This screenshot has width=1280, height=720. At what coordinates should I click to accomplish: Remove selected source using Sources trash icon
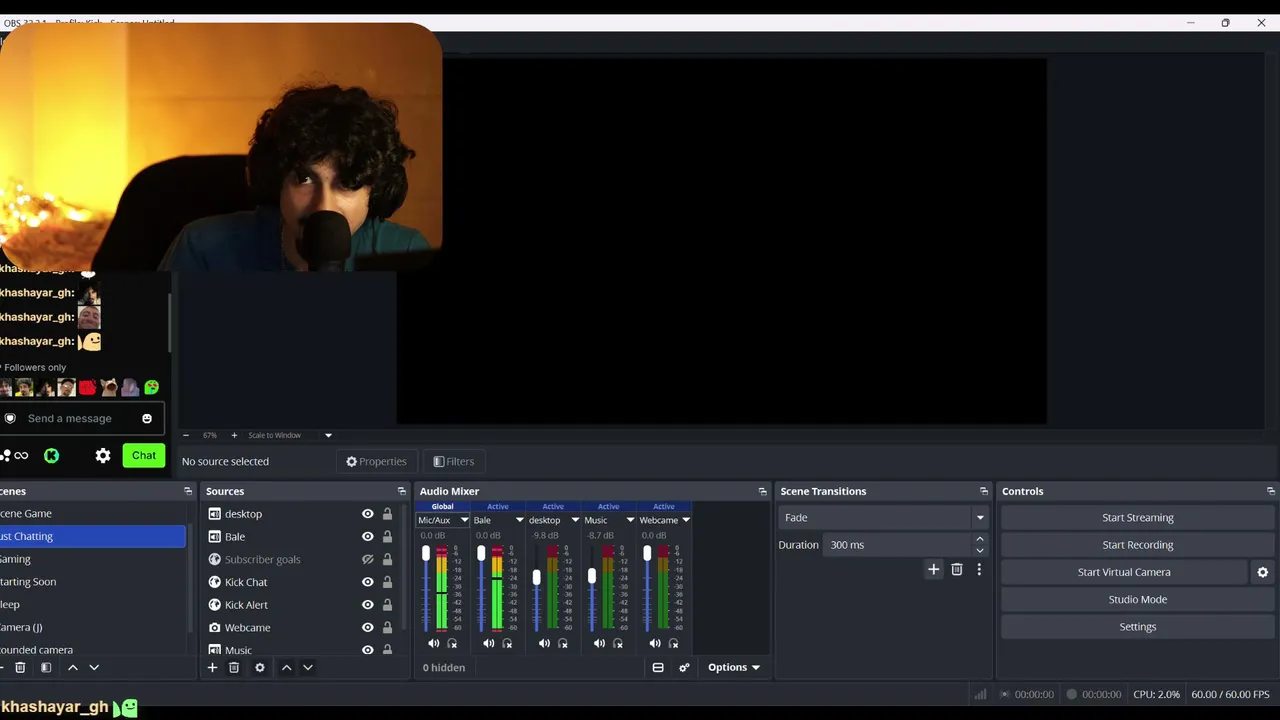point(234,667)
